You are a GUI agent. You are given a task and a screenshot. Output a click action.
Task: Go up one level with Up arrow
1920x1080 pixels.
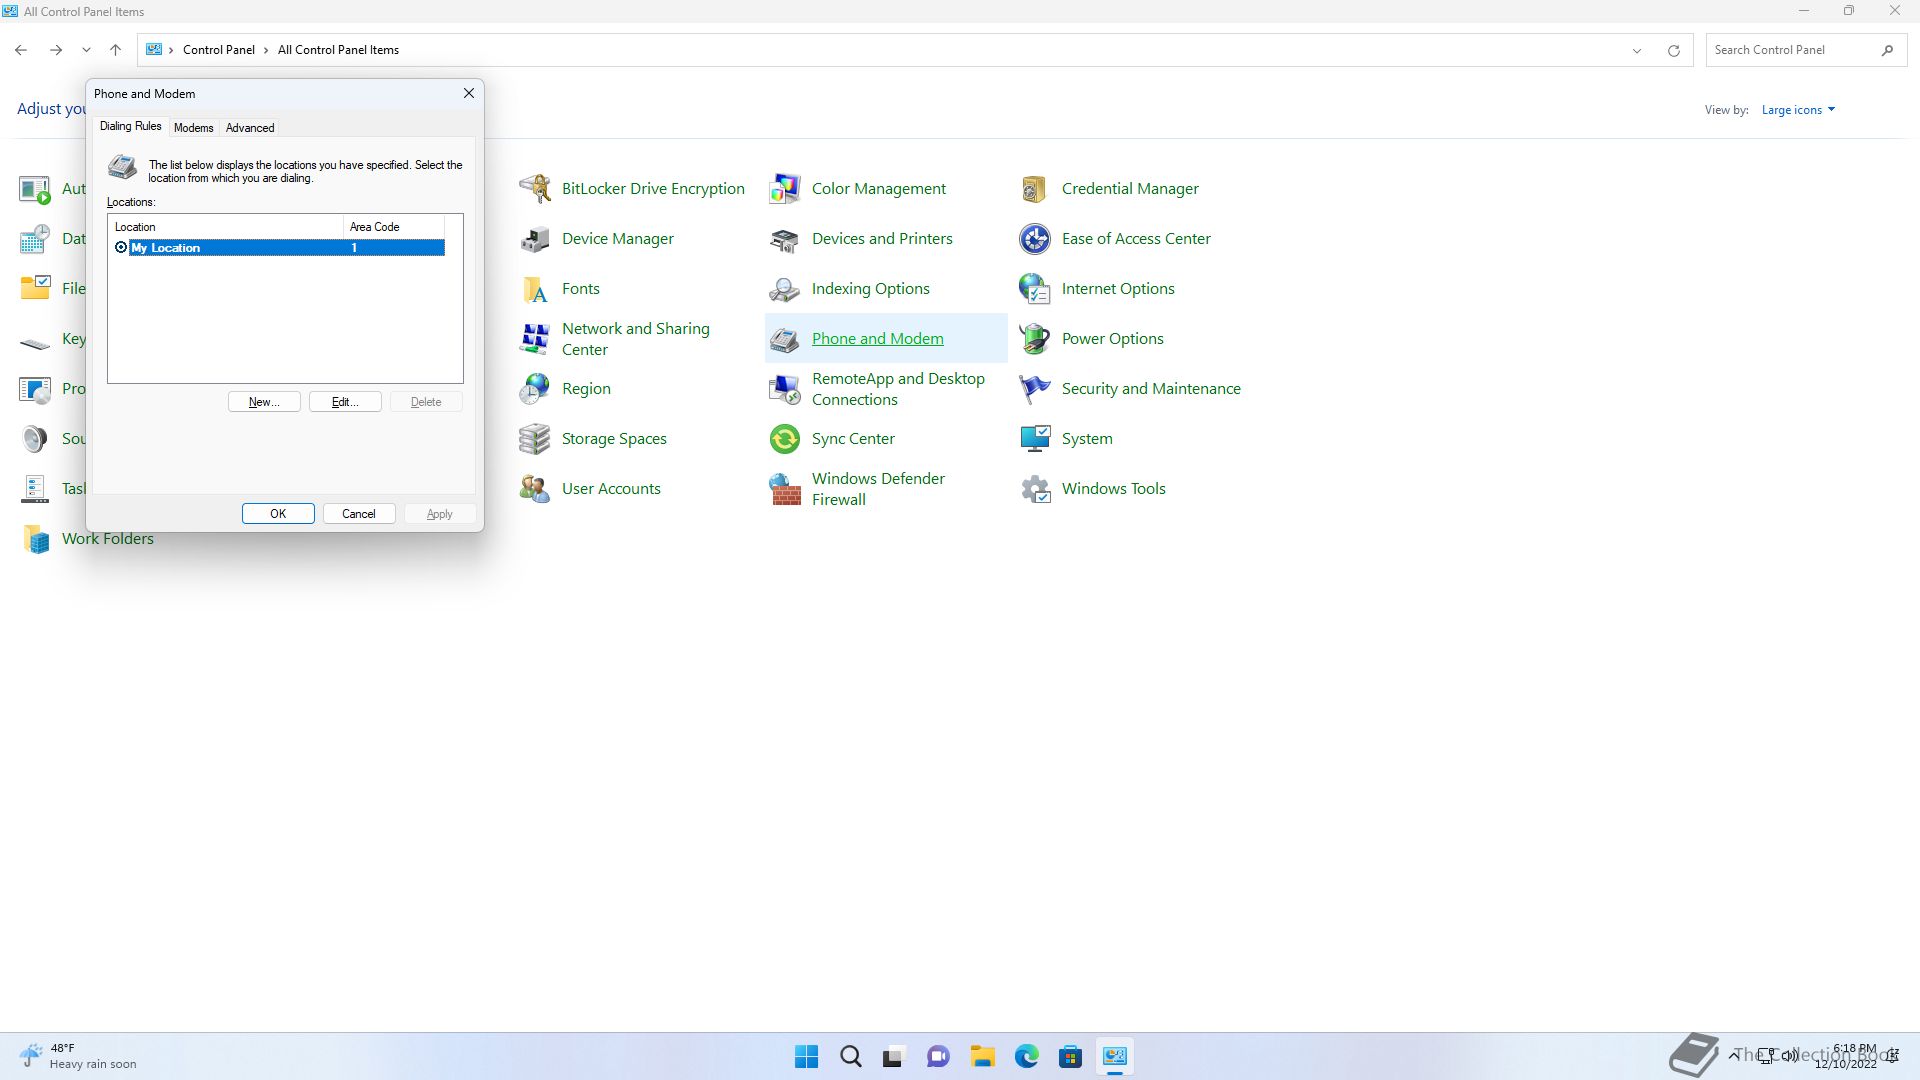(115, 50)
